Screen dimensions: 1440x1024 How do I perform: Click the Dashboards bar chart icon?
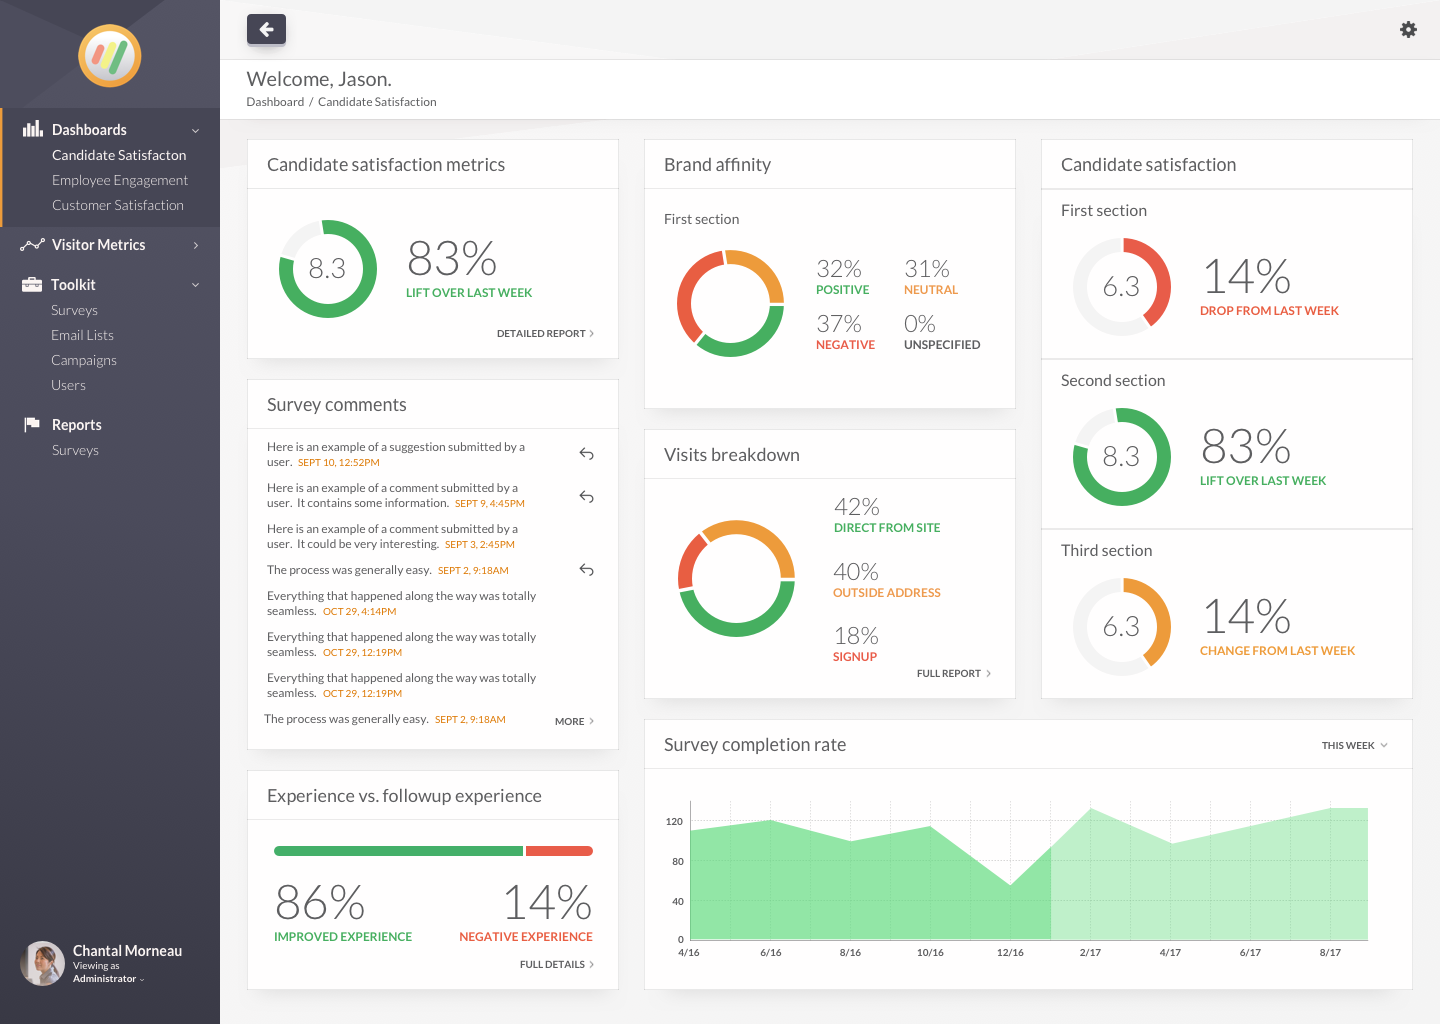33,129
